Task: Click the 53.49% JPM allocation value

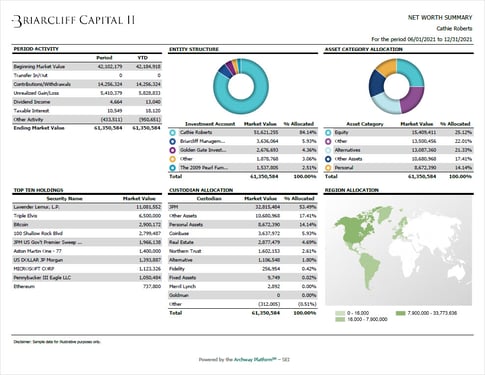Action: [x=308, y=207]
